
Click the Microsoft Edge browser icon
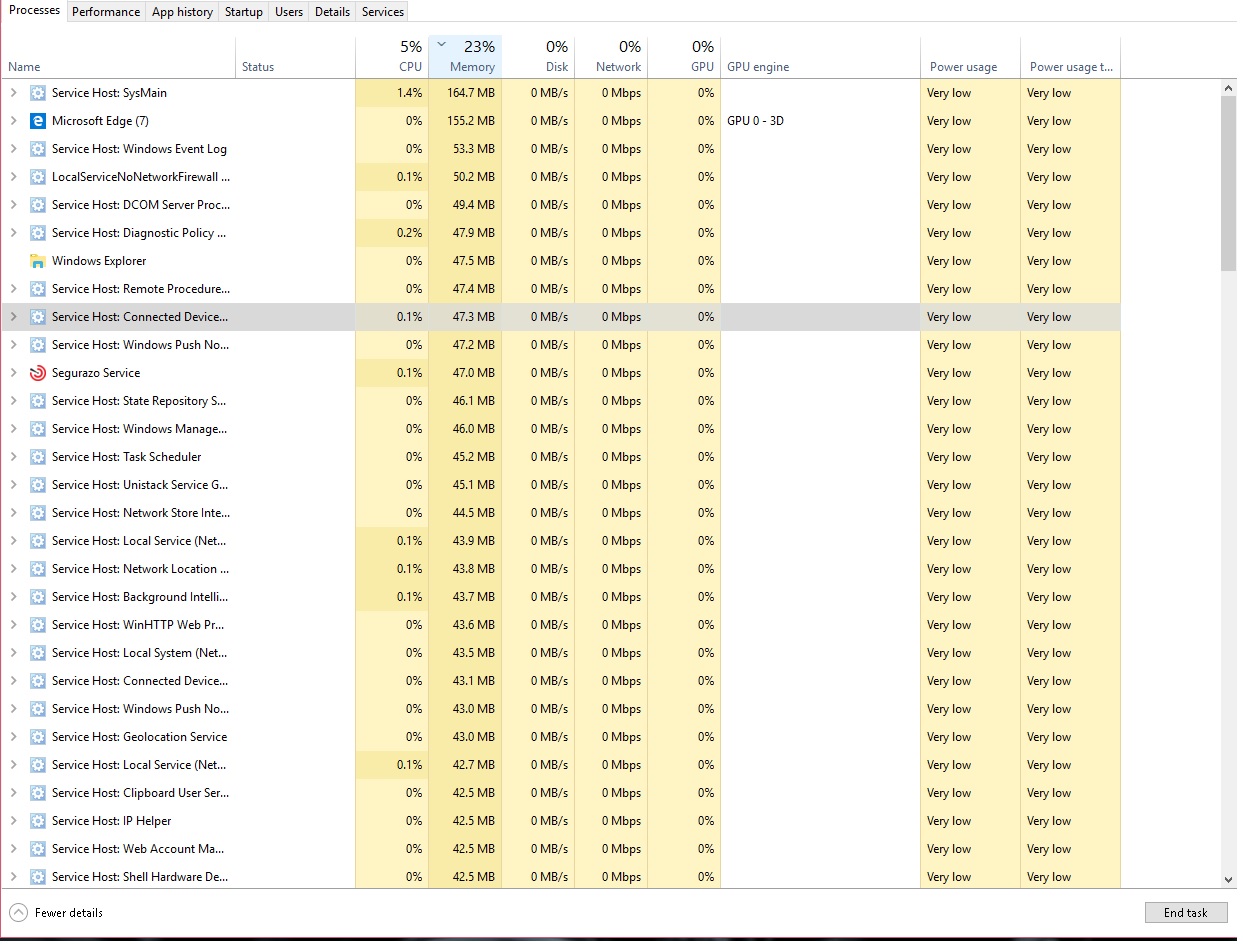tap(37, 121)
